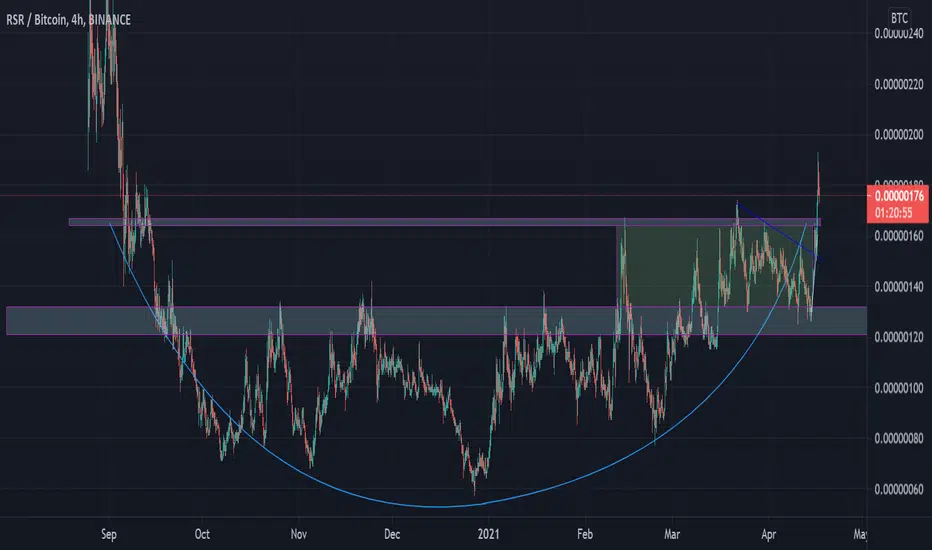Select the dark blue descending trendline
Image resolution: width=932 pixels, height=550 pixels.
pos(779,232)
